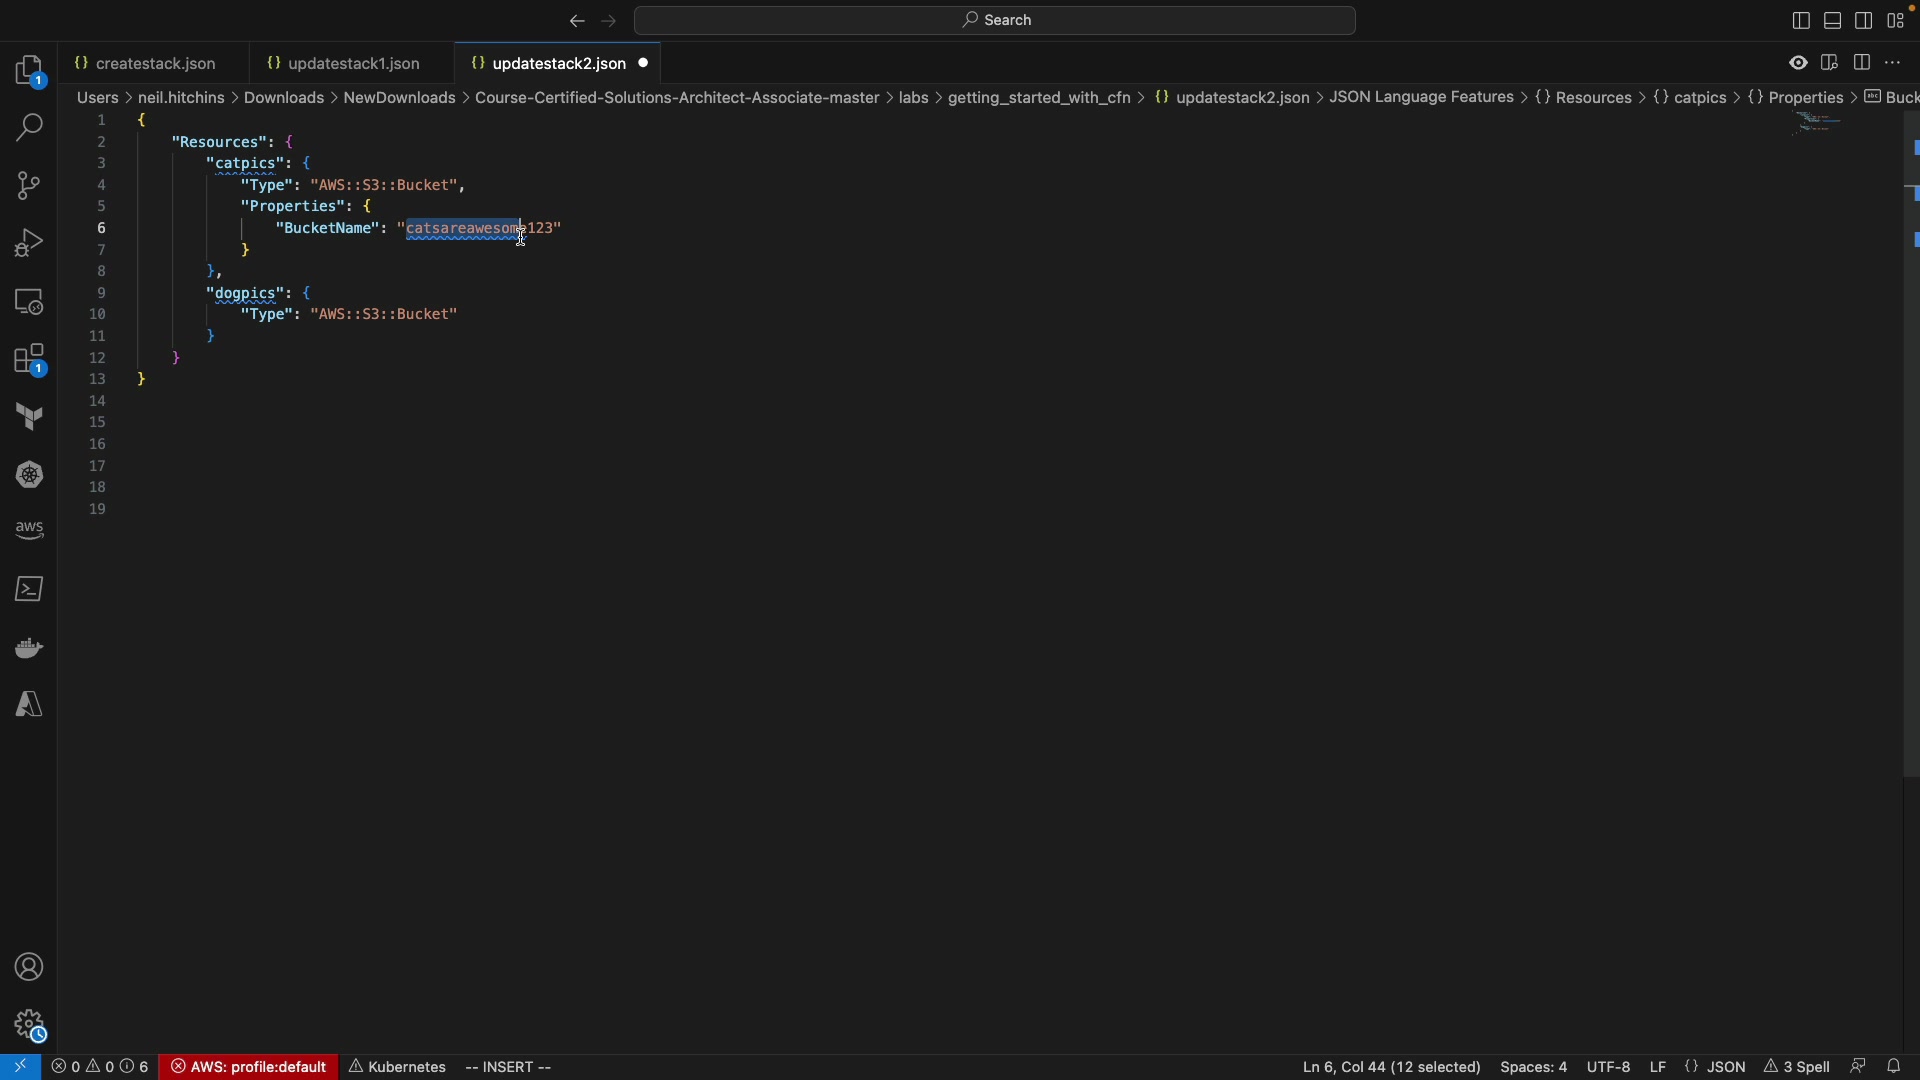Image resolution: width=1920 pixels, height=1080 pixels.
Task: Open the Extensions view
Action: point(29,361)
